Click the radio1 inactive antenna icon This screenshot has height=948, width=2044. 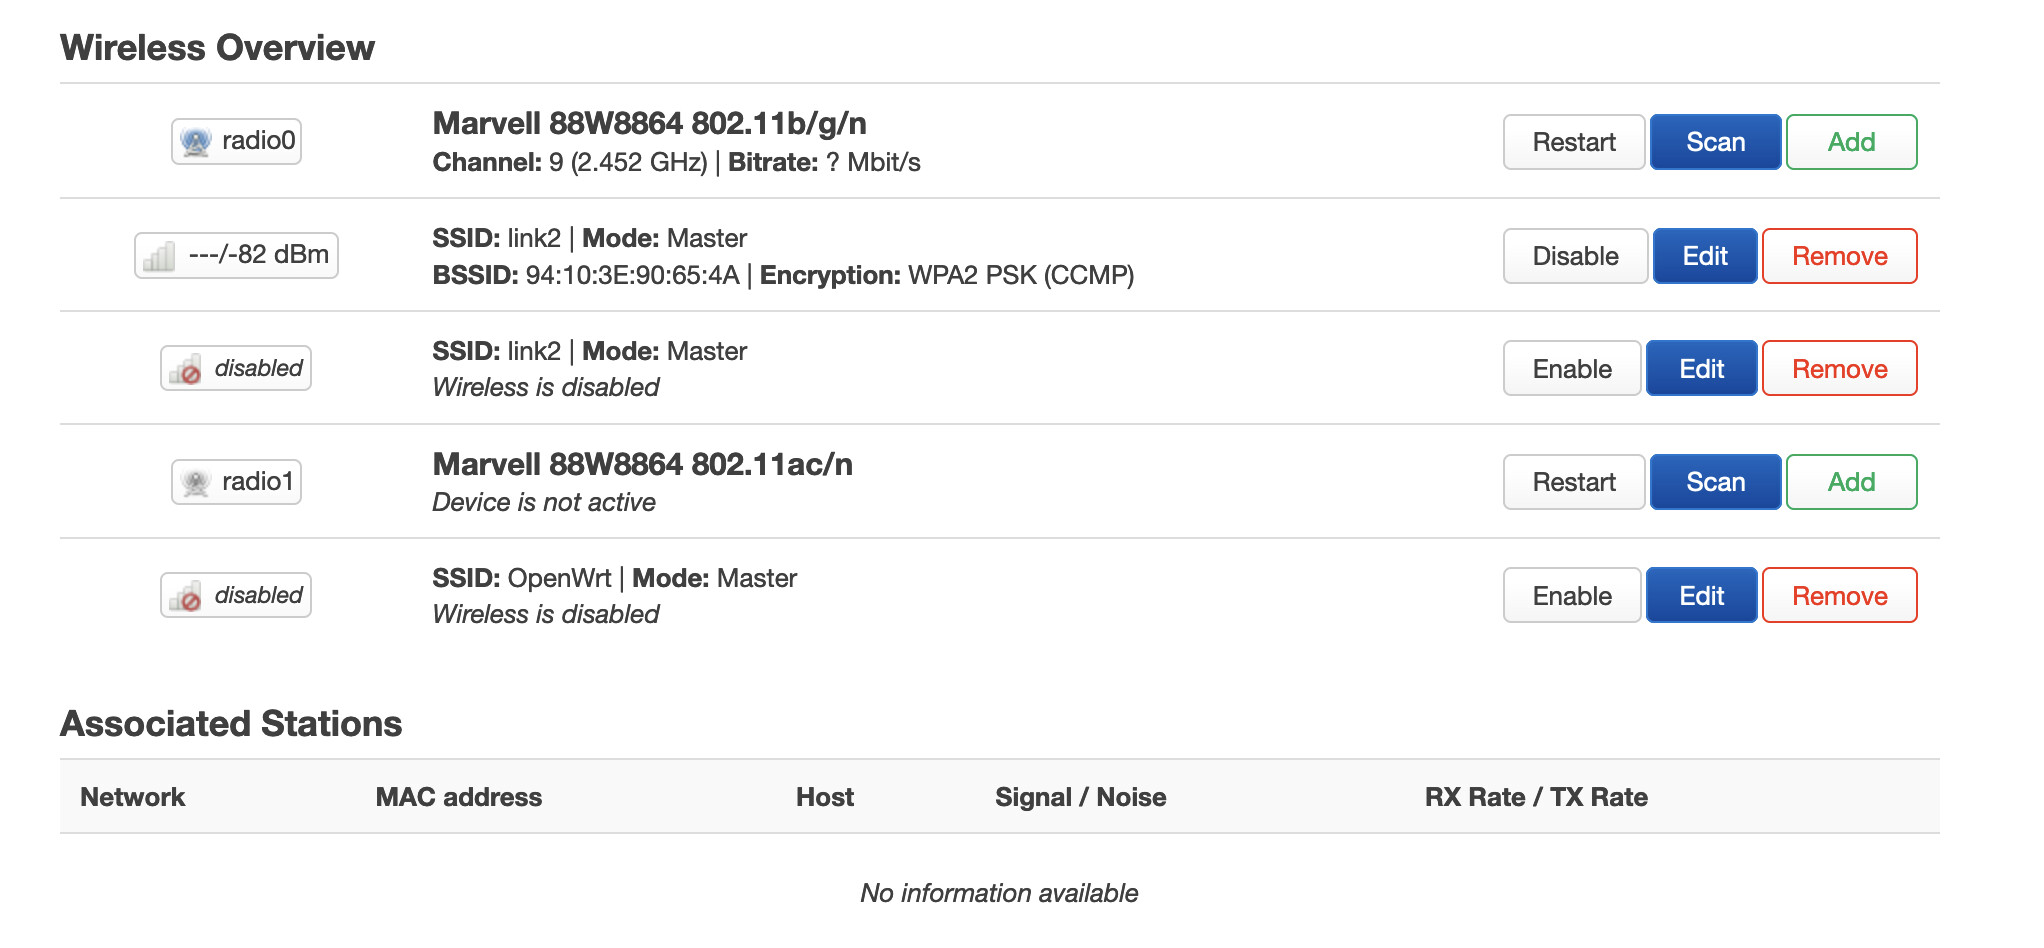coord(196,483)
